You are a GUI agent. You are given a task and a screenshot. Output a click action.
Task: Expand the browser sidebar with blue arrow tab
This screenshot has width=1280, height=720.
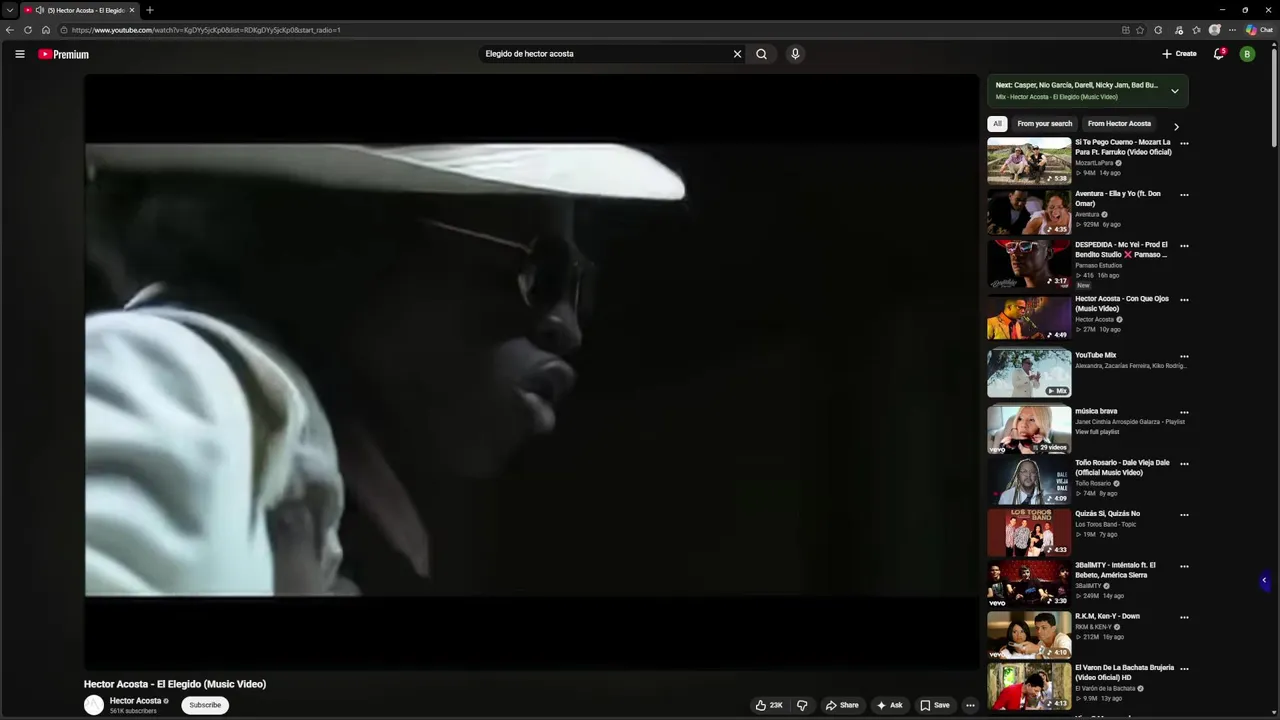pos(1264,580)
